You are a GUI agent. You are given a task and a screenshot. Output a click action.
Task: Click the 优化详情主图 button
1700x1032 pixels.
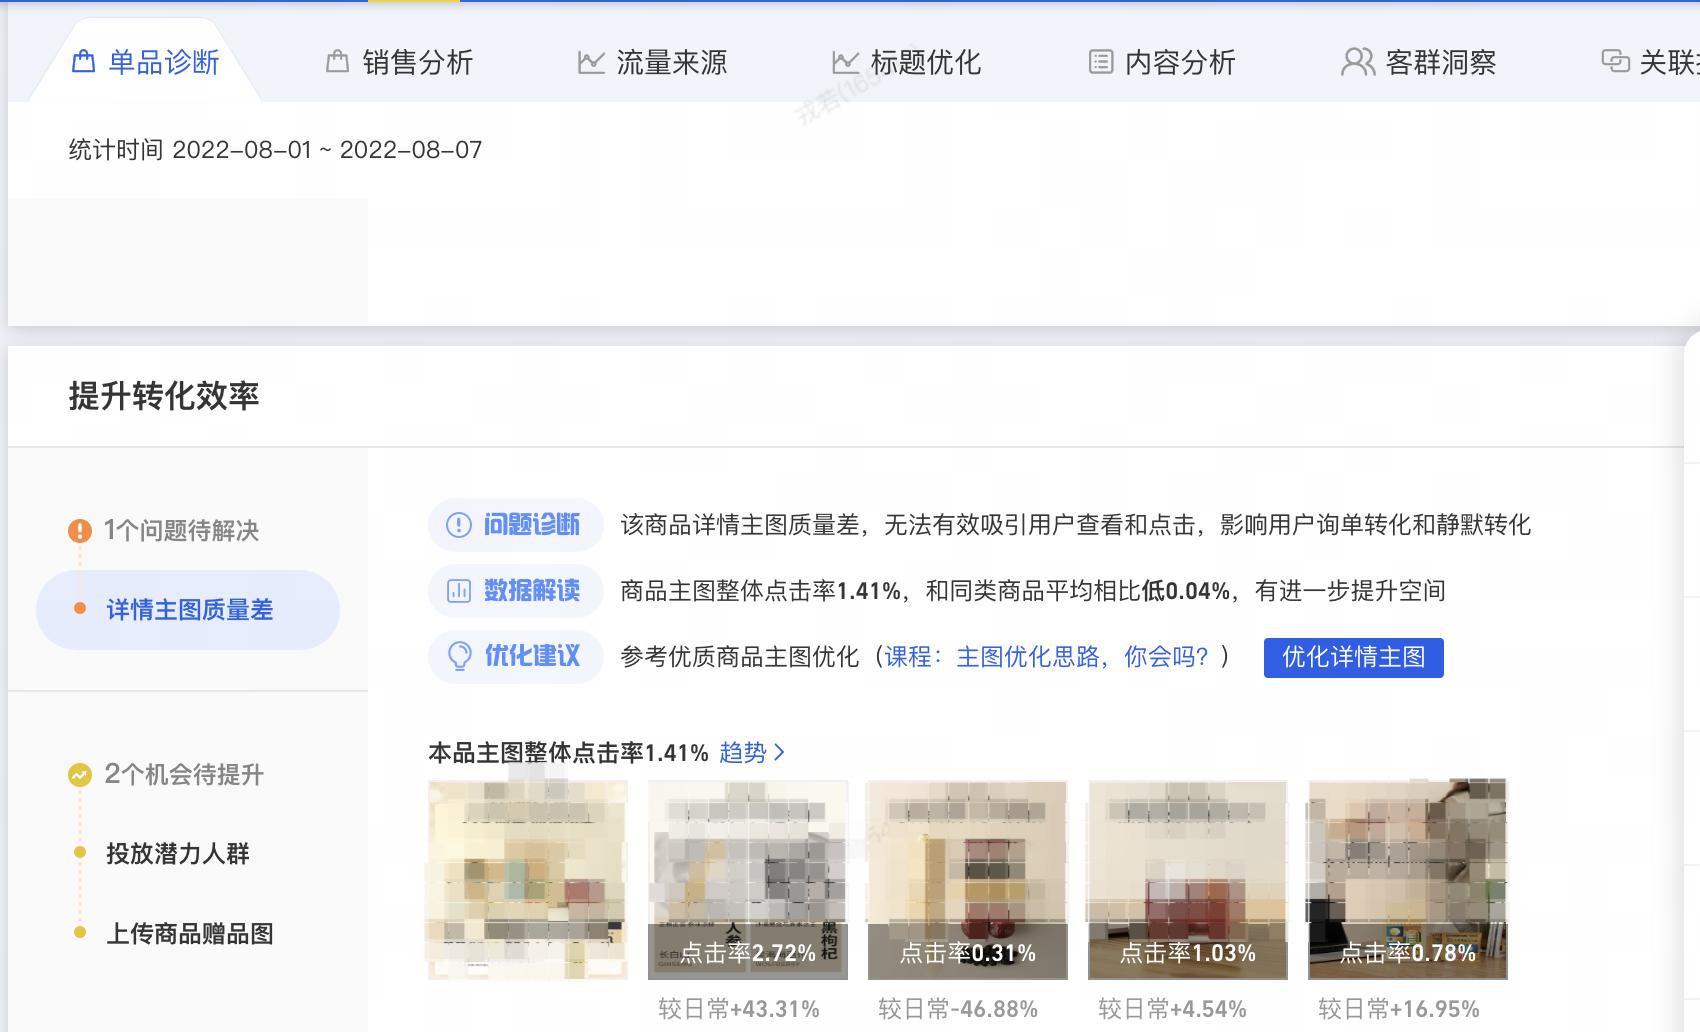click(1354, 657)
